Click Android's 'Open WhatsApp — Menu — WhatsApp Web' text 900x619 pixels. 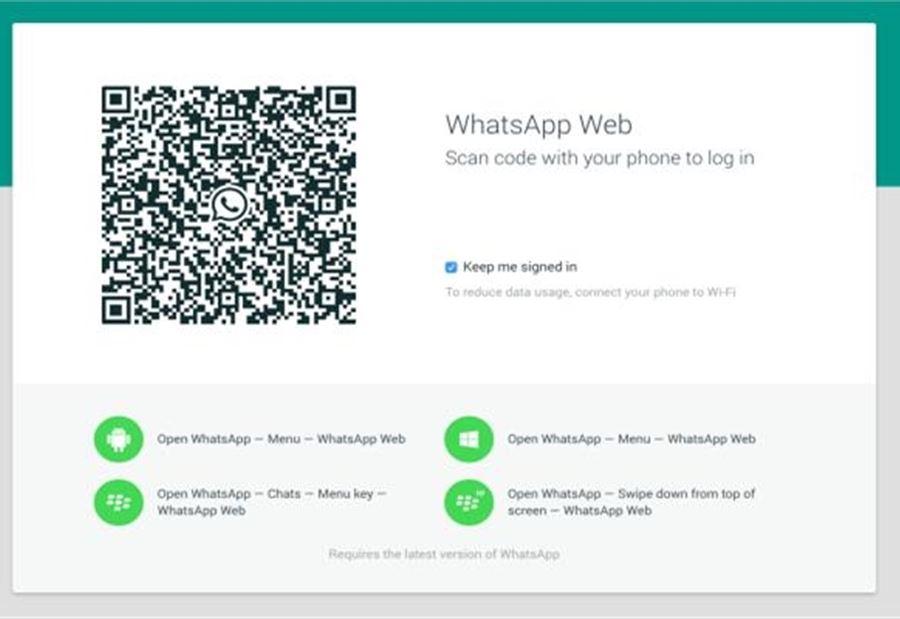[x=281, y=439]
